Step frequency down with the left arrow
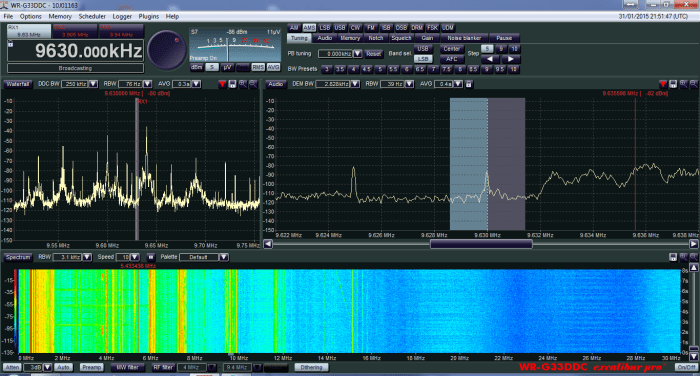The image size is (700, 376). point(490,59)
